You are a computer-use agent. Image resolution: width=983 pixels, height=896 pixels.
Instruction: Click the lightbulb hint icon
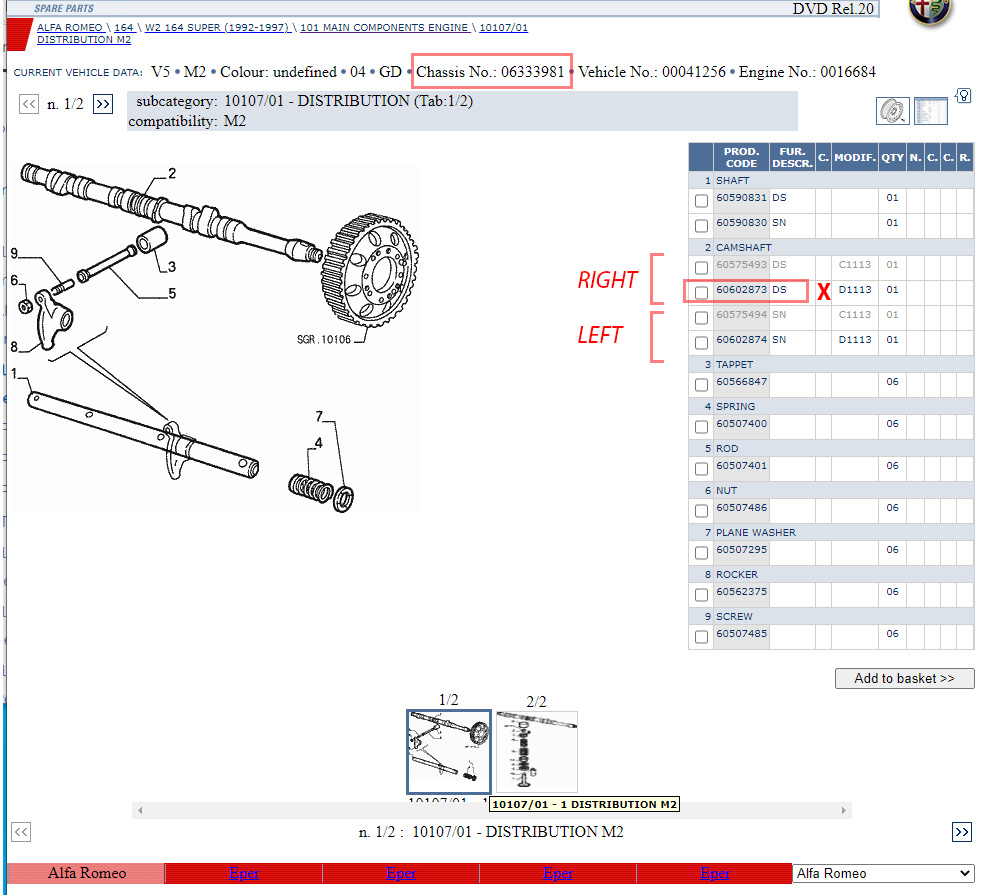964,95
